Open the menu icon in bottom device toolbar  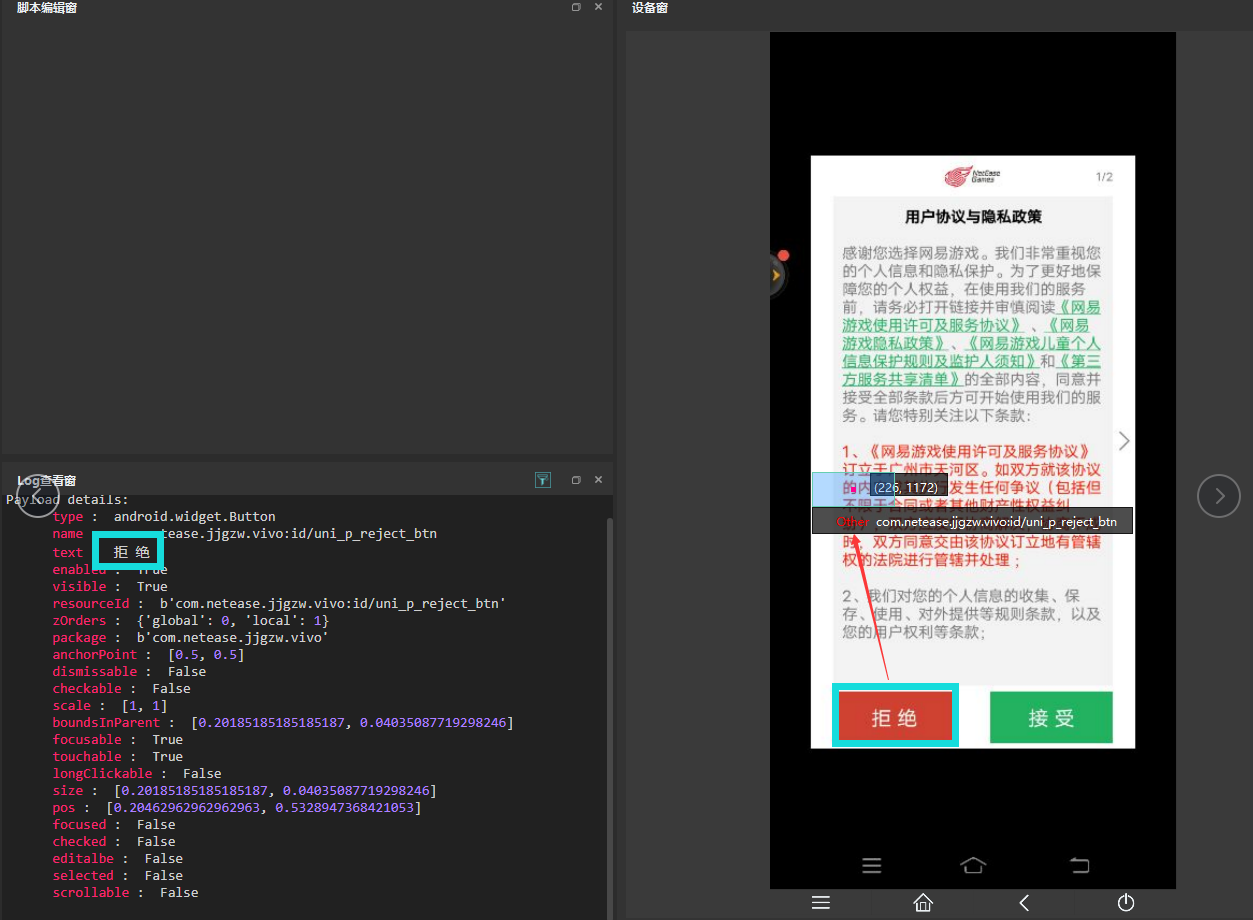coord(821,903)
